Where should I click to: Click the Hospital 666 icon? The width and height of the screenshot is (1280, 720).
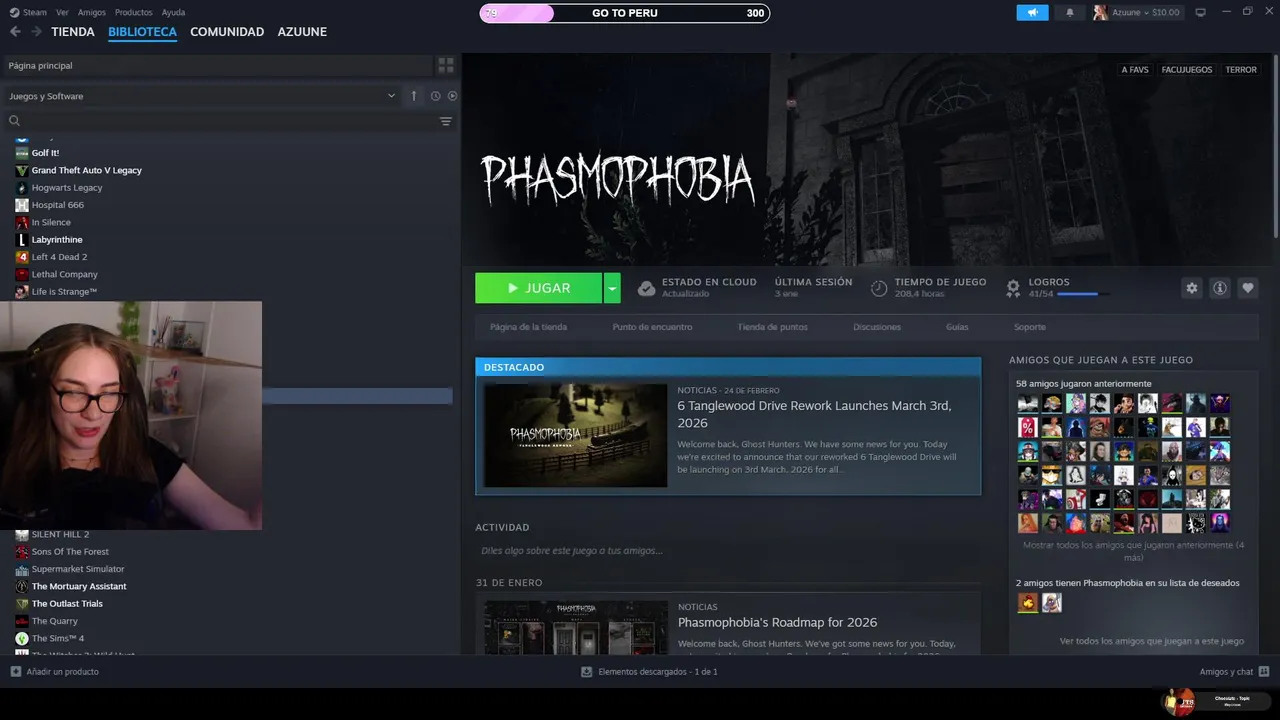[x=22, y=205]
